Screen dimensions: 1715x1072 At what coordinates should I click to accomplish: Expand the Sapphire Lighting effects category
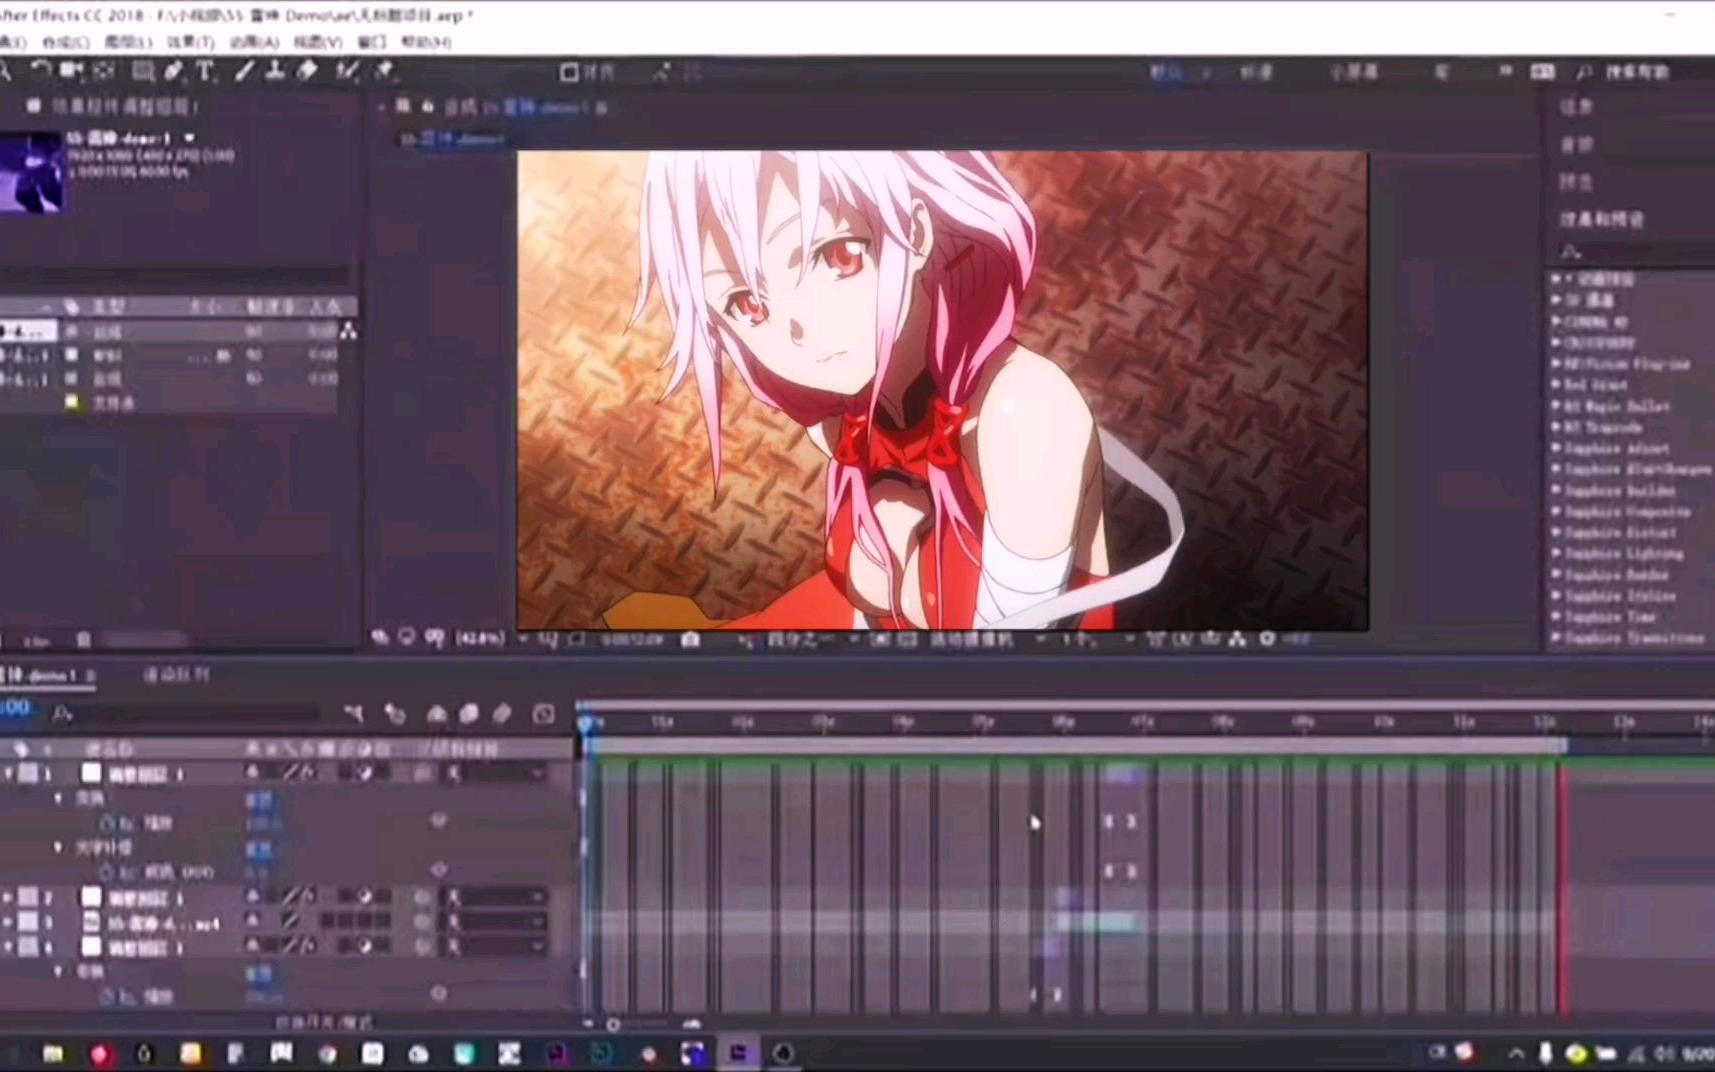tap(1558, 553)
